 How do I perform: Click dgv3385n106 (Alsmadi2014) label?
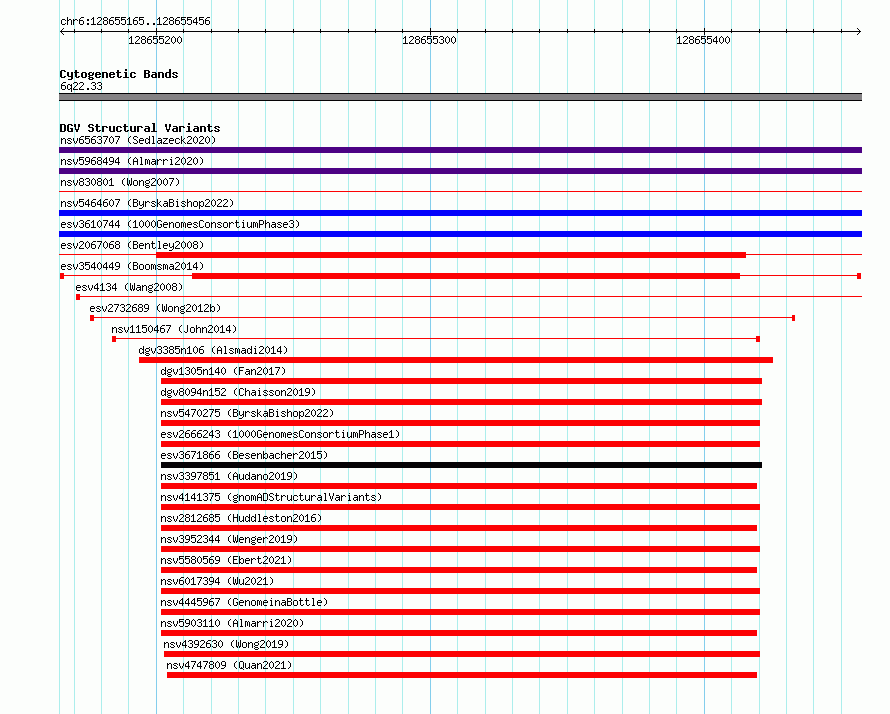pos(213,350)
